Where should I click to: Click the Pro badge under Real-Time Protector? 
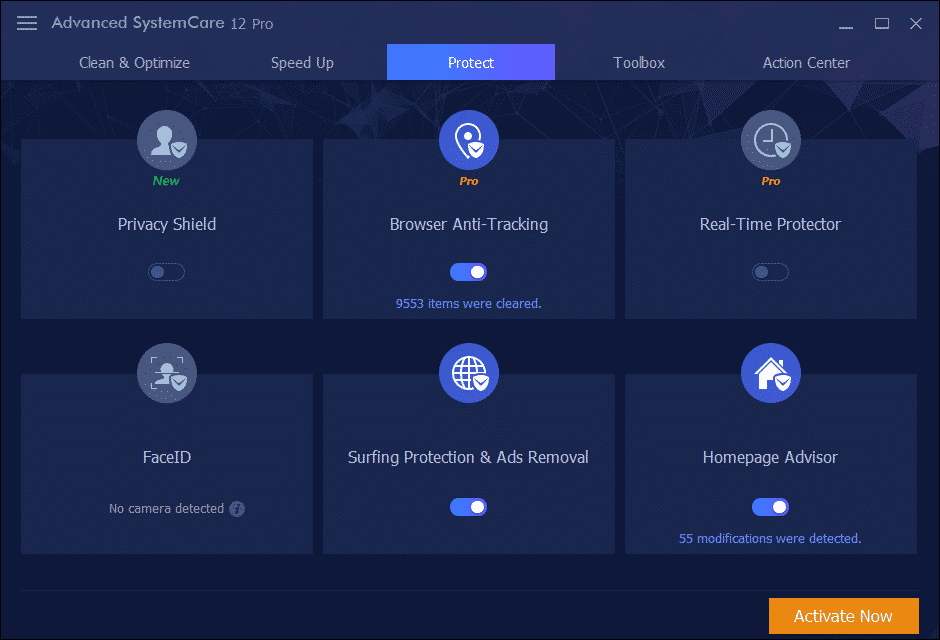pyautogui.click(x=771, y=181)
